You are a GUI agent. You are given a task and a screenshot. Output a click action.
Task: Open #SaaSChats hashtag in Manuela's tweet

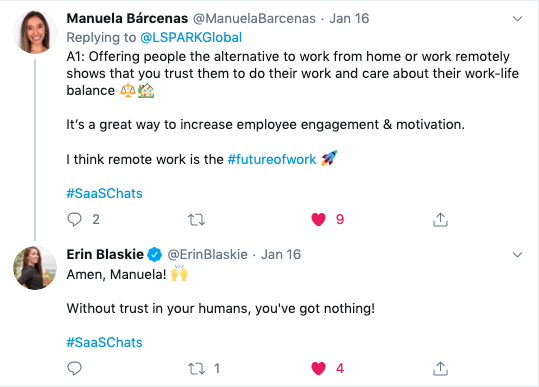click(104, 194)
